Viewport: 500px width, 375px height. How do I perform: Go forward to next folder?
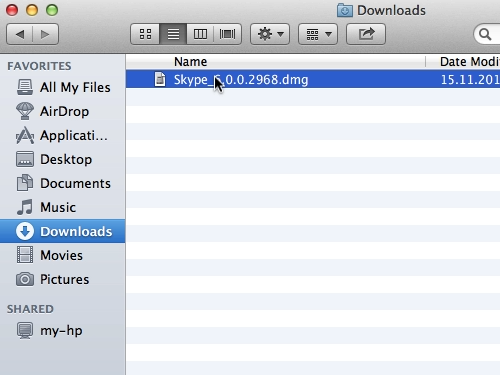(45, 34)
